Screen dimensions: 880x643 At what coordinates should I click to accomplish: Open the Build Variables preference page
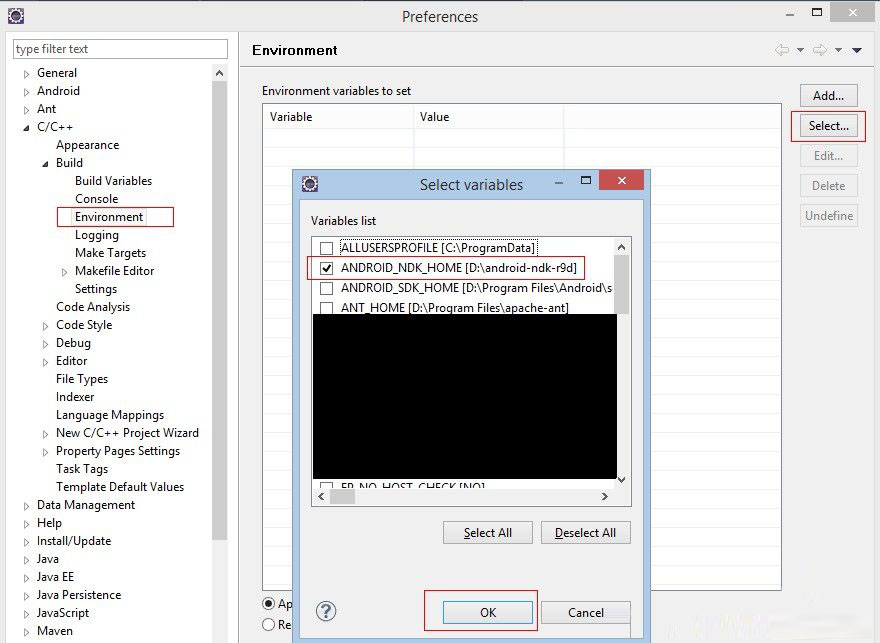coord(113,181)
